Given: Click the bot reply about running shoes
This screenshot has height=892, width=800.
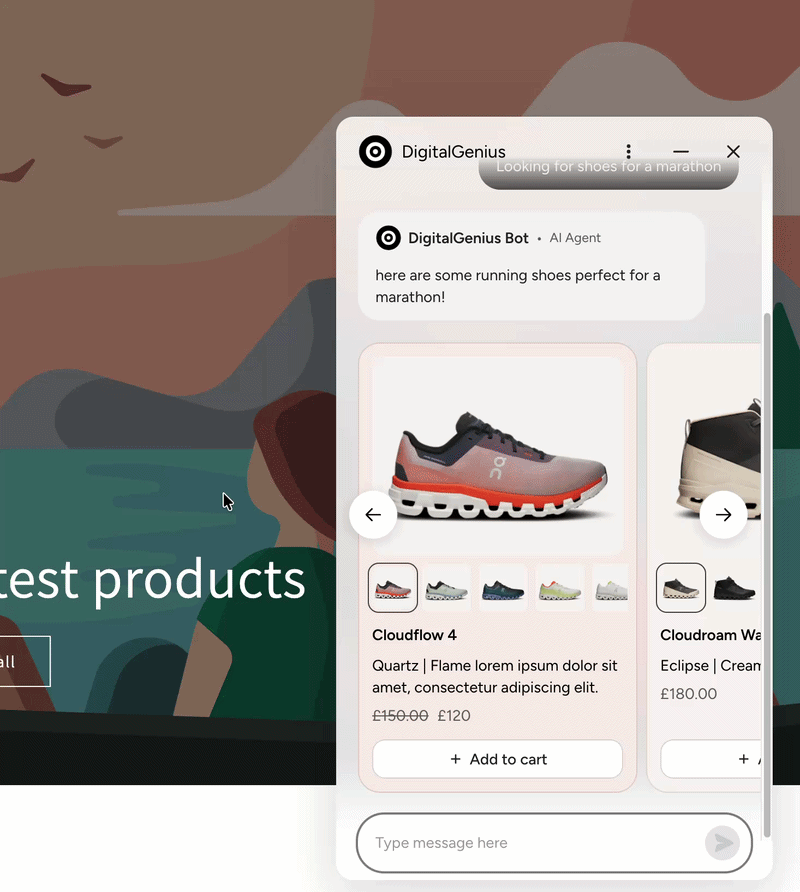Looking at the screenshot, I should 517,286.
